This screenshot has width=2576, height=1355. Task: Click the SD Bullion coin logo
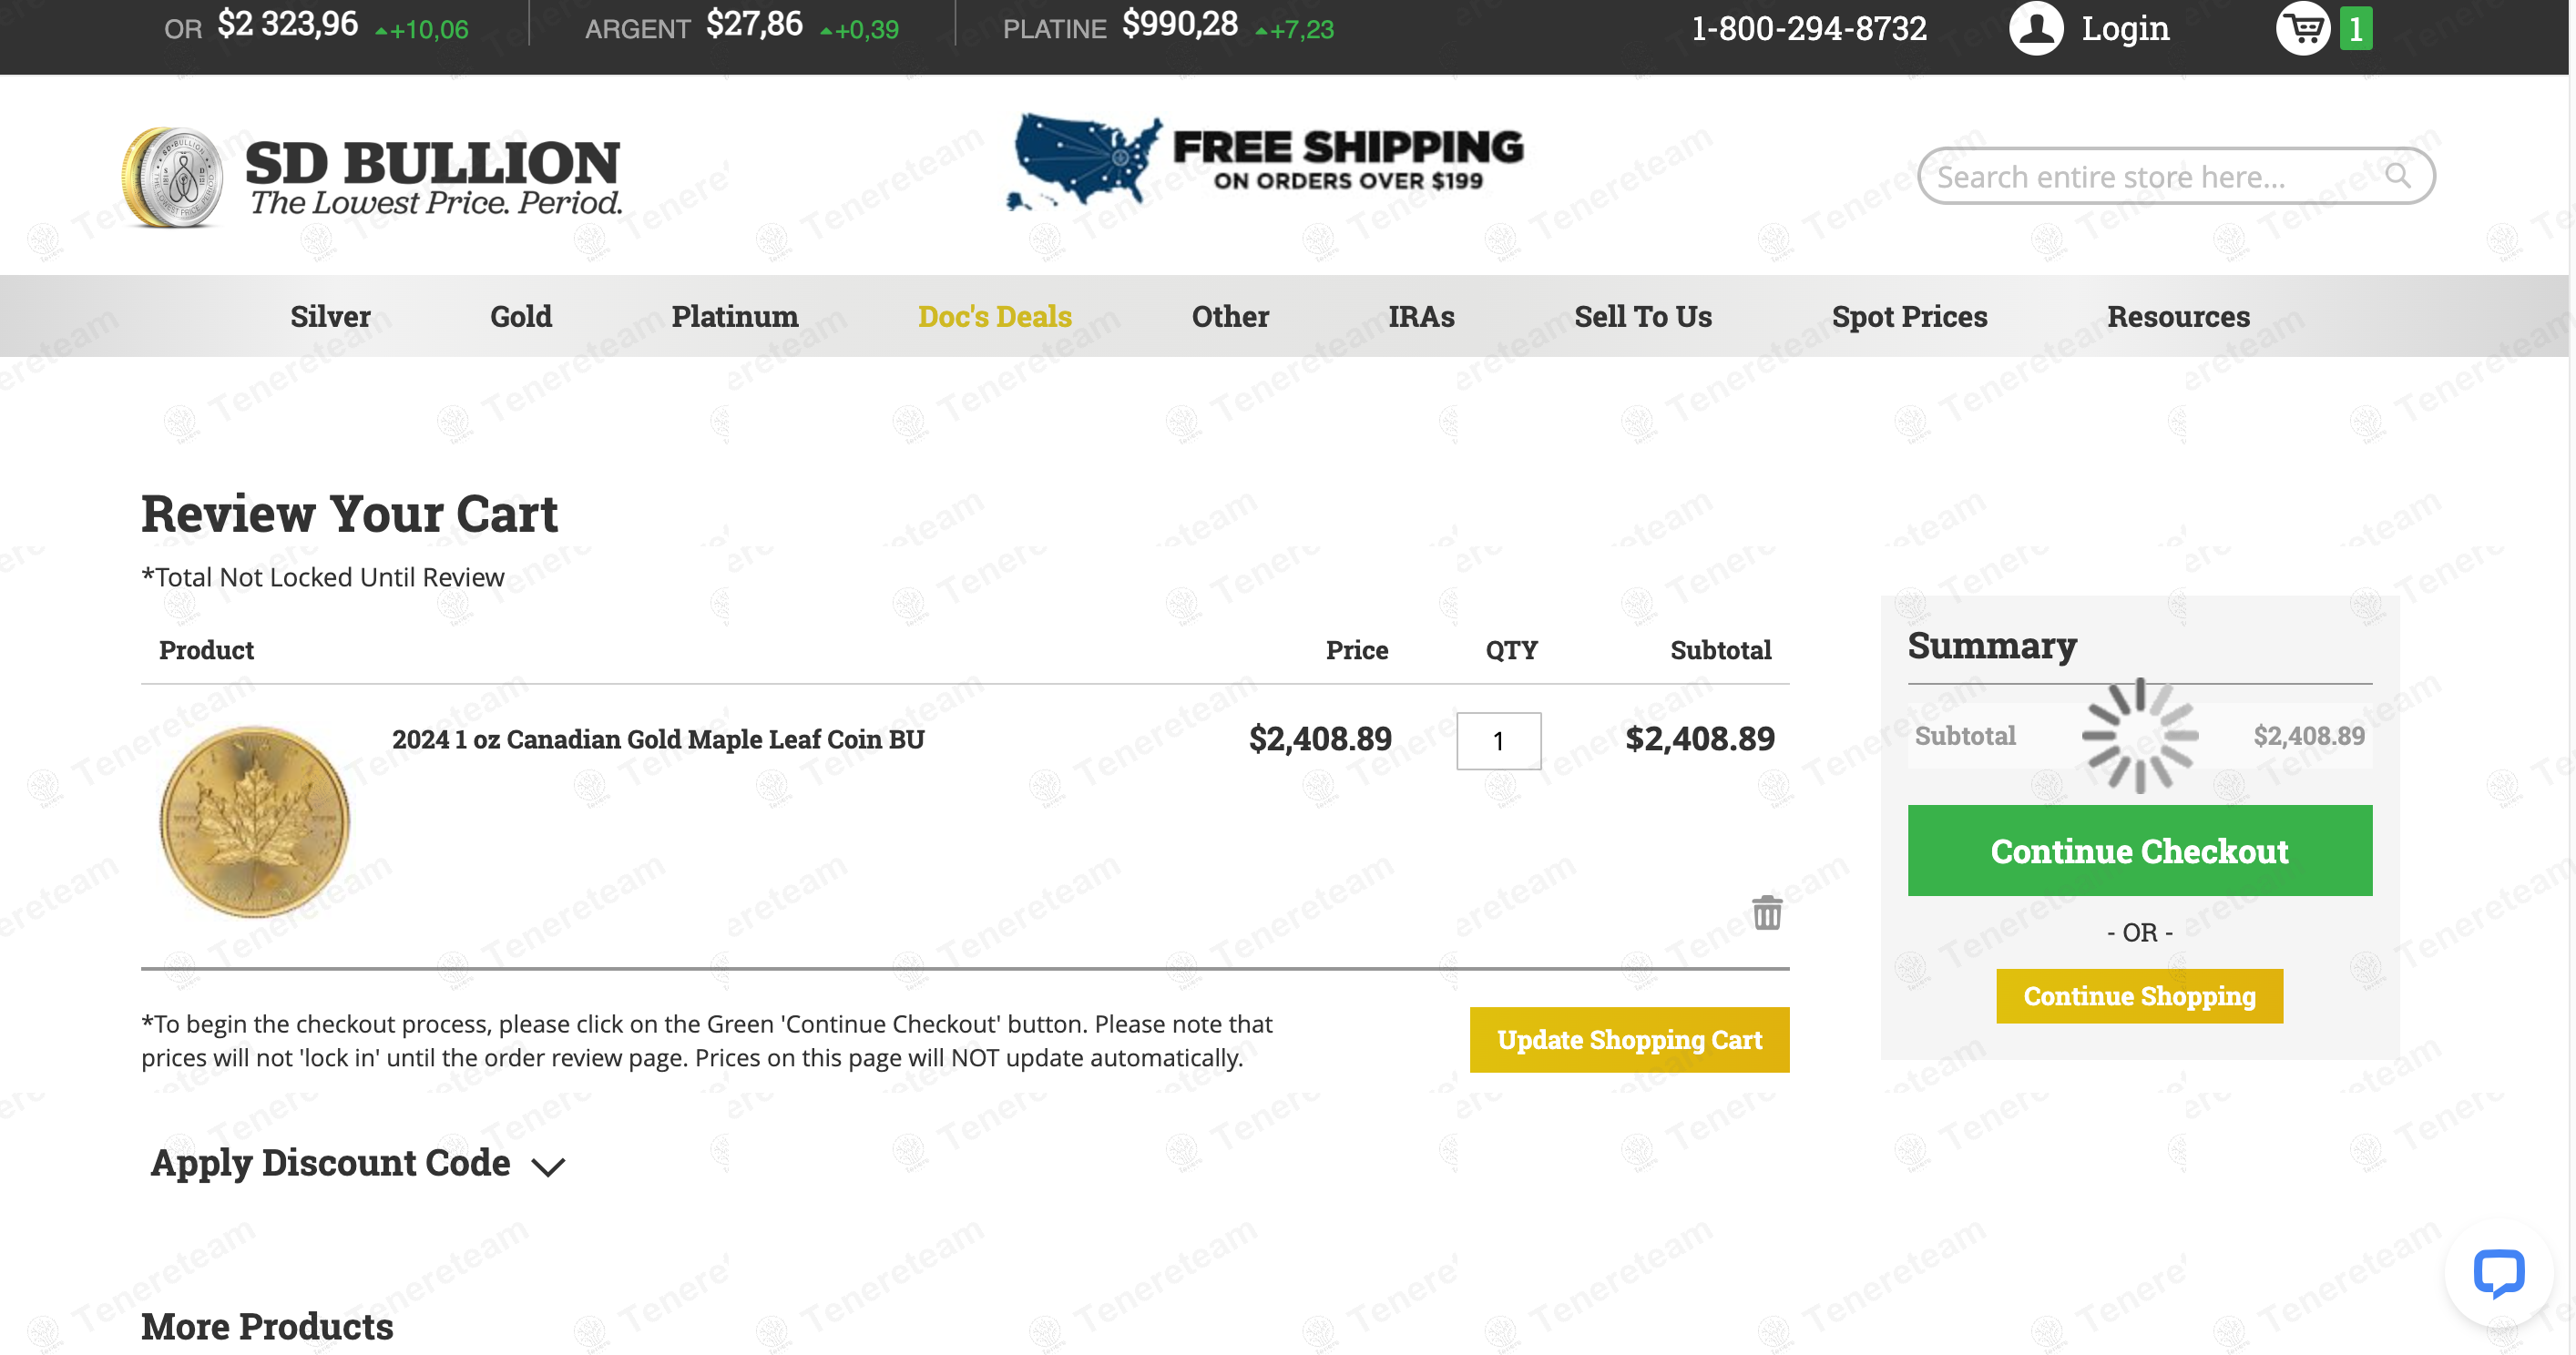coord(172,178)
